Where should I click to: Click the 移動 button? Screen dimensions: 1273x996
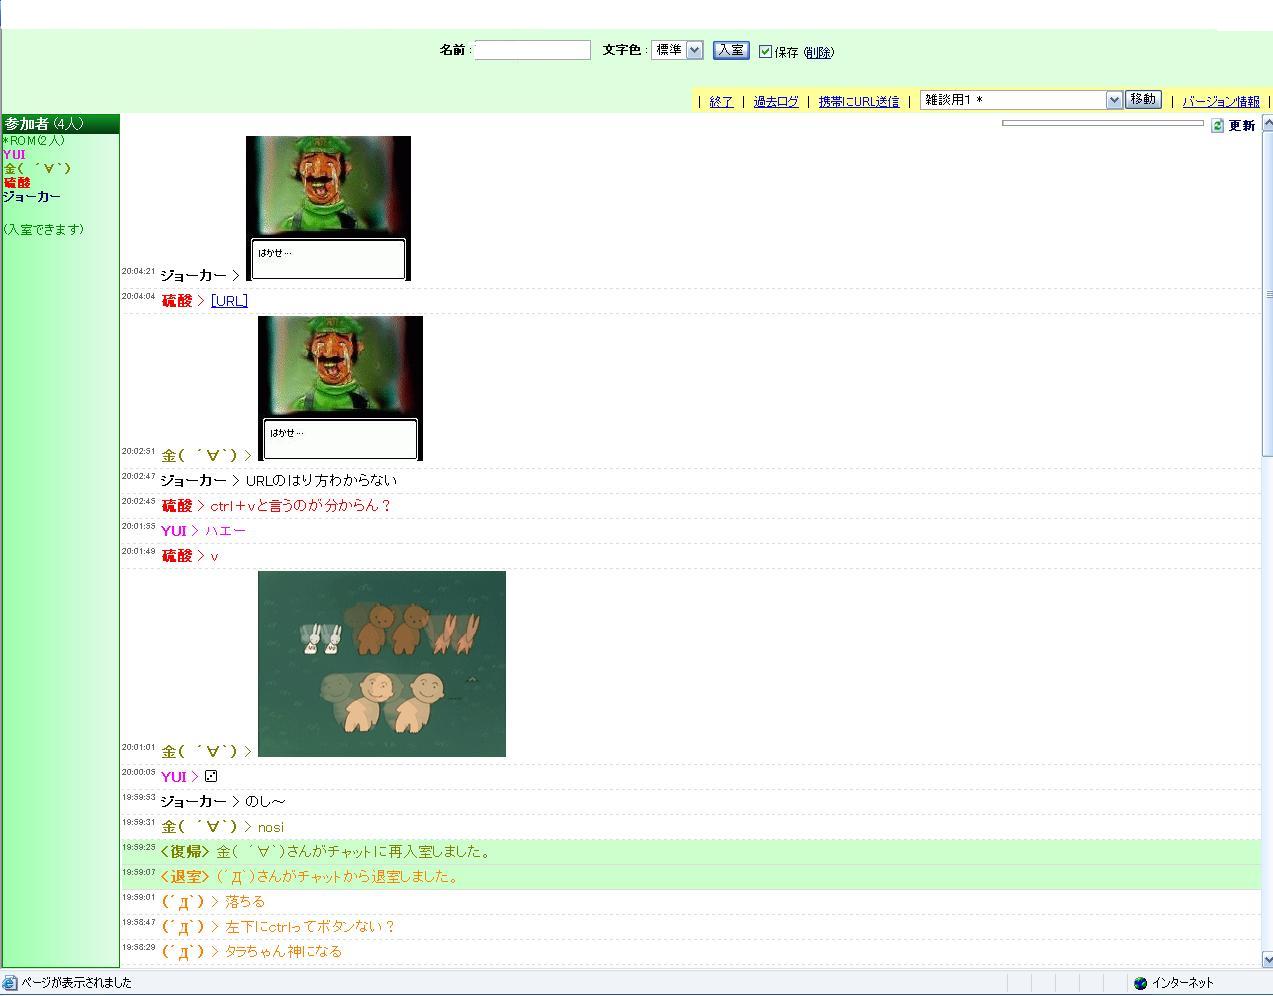1143,100
